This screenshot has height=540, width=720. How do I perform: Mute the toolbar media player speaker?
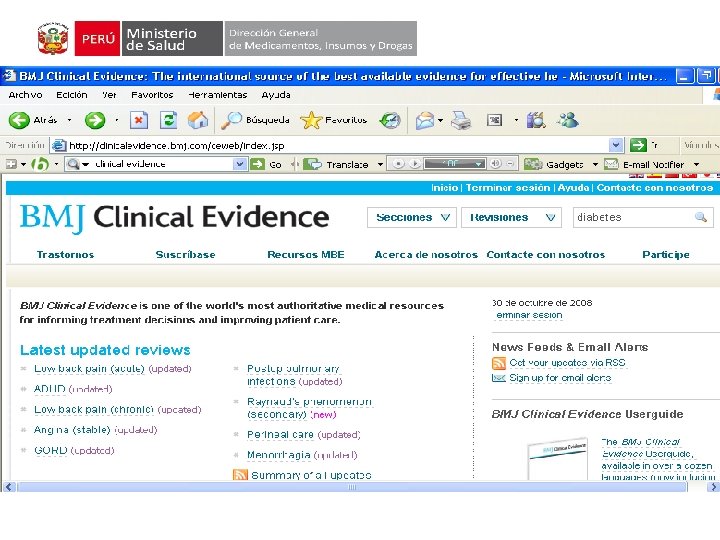[x=495, y=163]
